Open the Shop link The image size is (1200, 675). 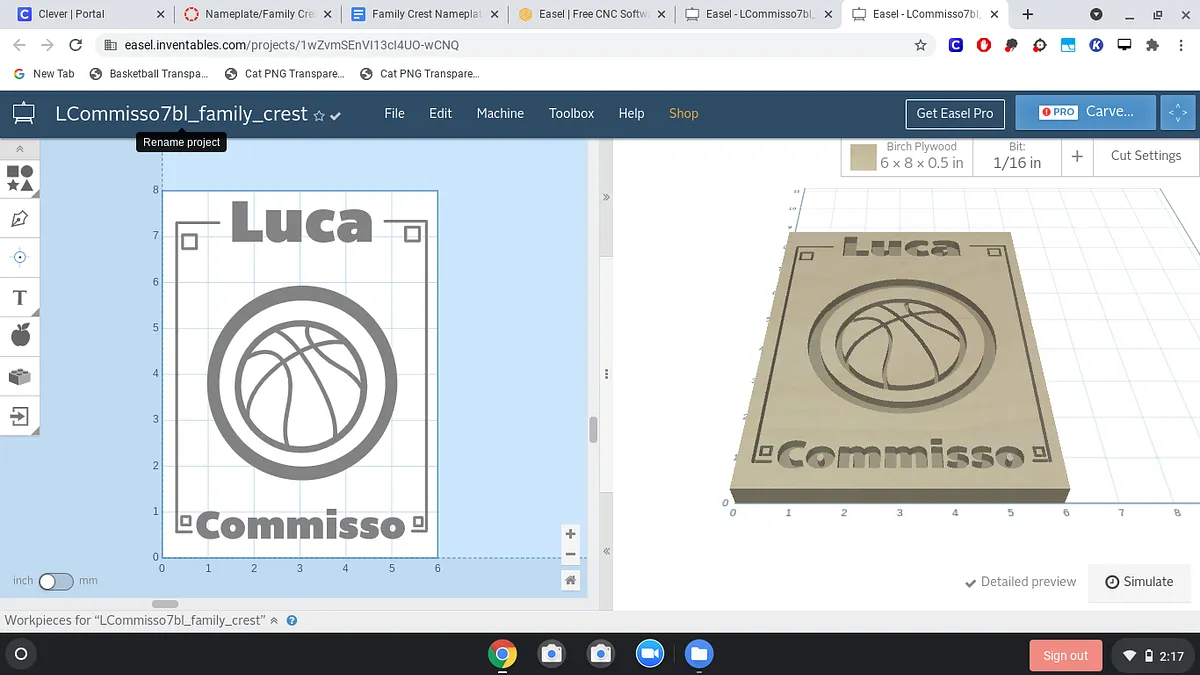(684, 113)
